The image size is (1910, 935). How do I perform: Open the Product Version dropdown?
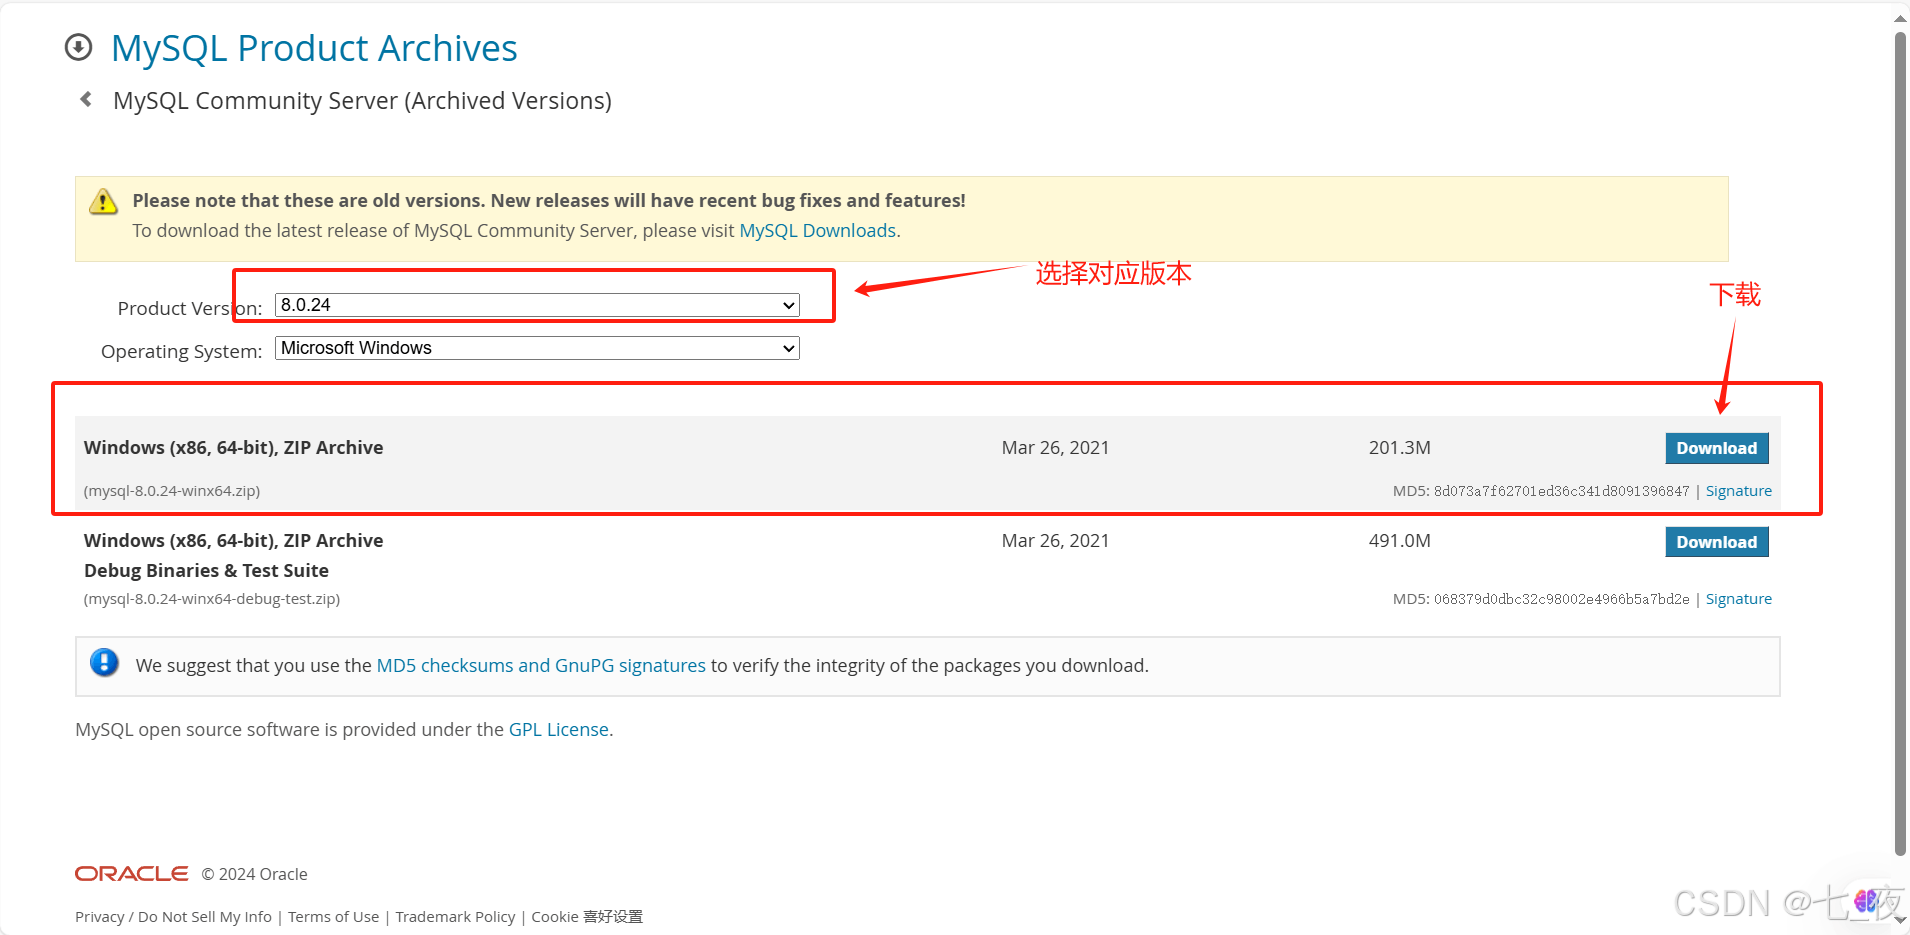pyautogui.click(x=537, y=305)
